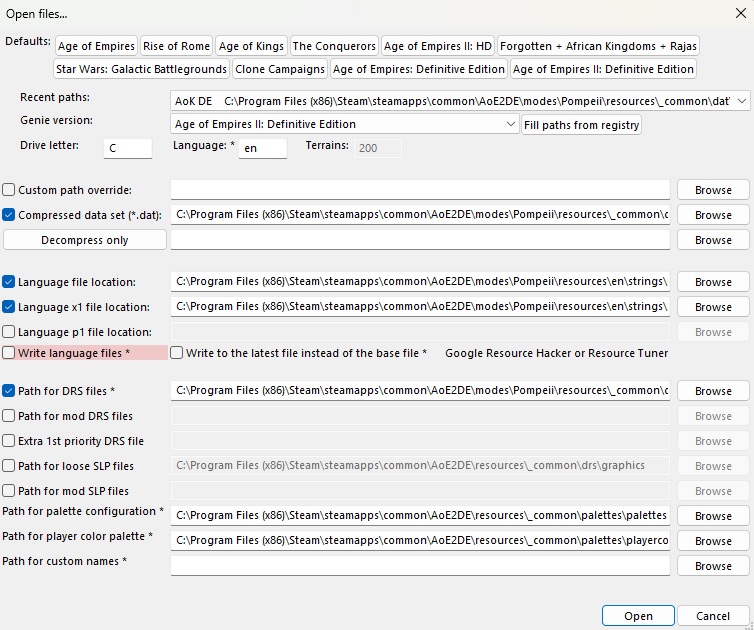
Task: Uncheck Language file location checkbox
Action: (8, 282)
